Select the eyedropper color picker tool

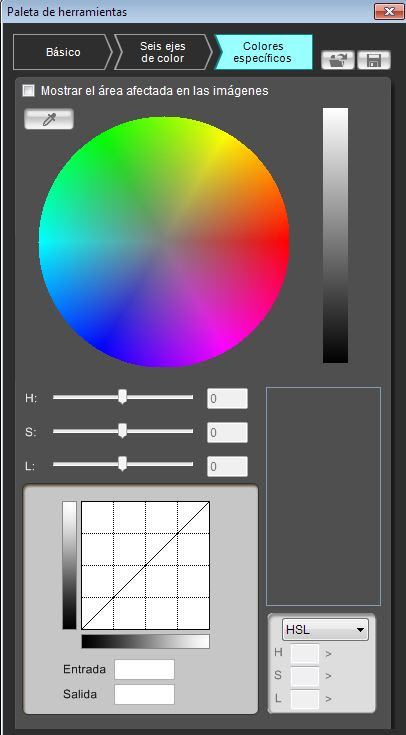coord(49,120)
